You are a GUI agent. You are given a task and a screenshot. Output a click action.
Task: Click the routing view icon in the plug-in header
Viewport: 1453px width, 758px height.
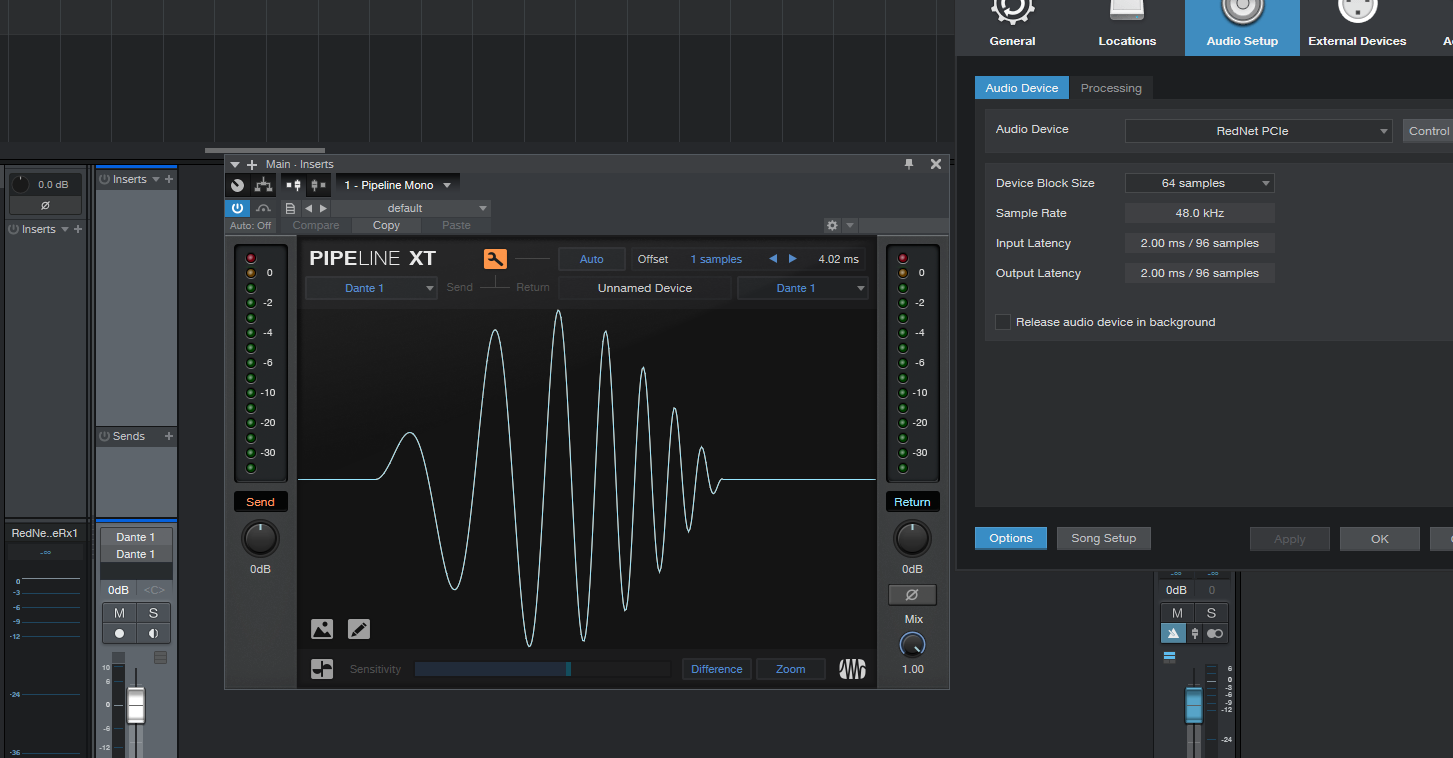263,185
